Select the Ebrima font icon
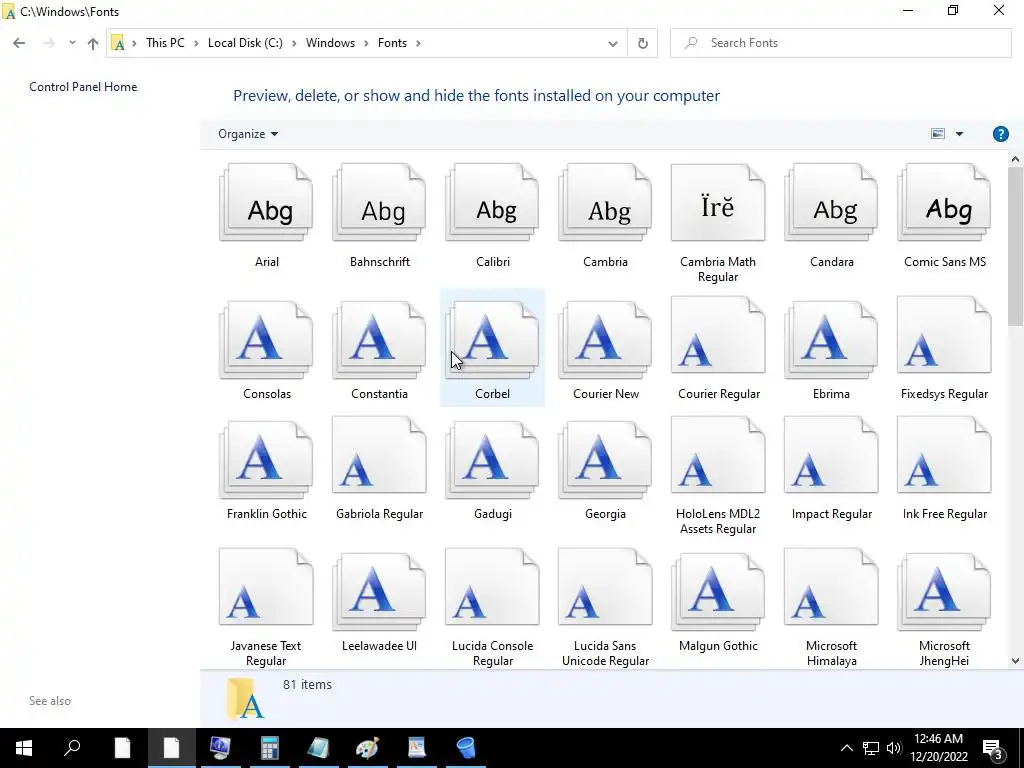This screenshot has height=768, width=1024. tap(831, 340)
